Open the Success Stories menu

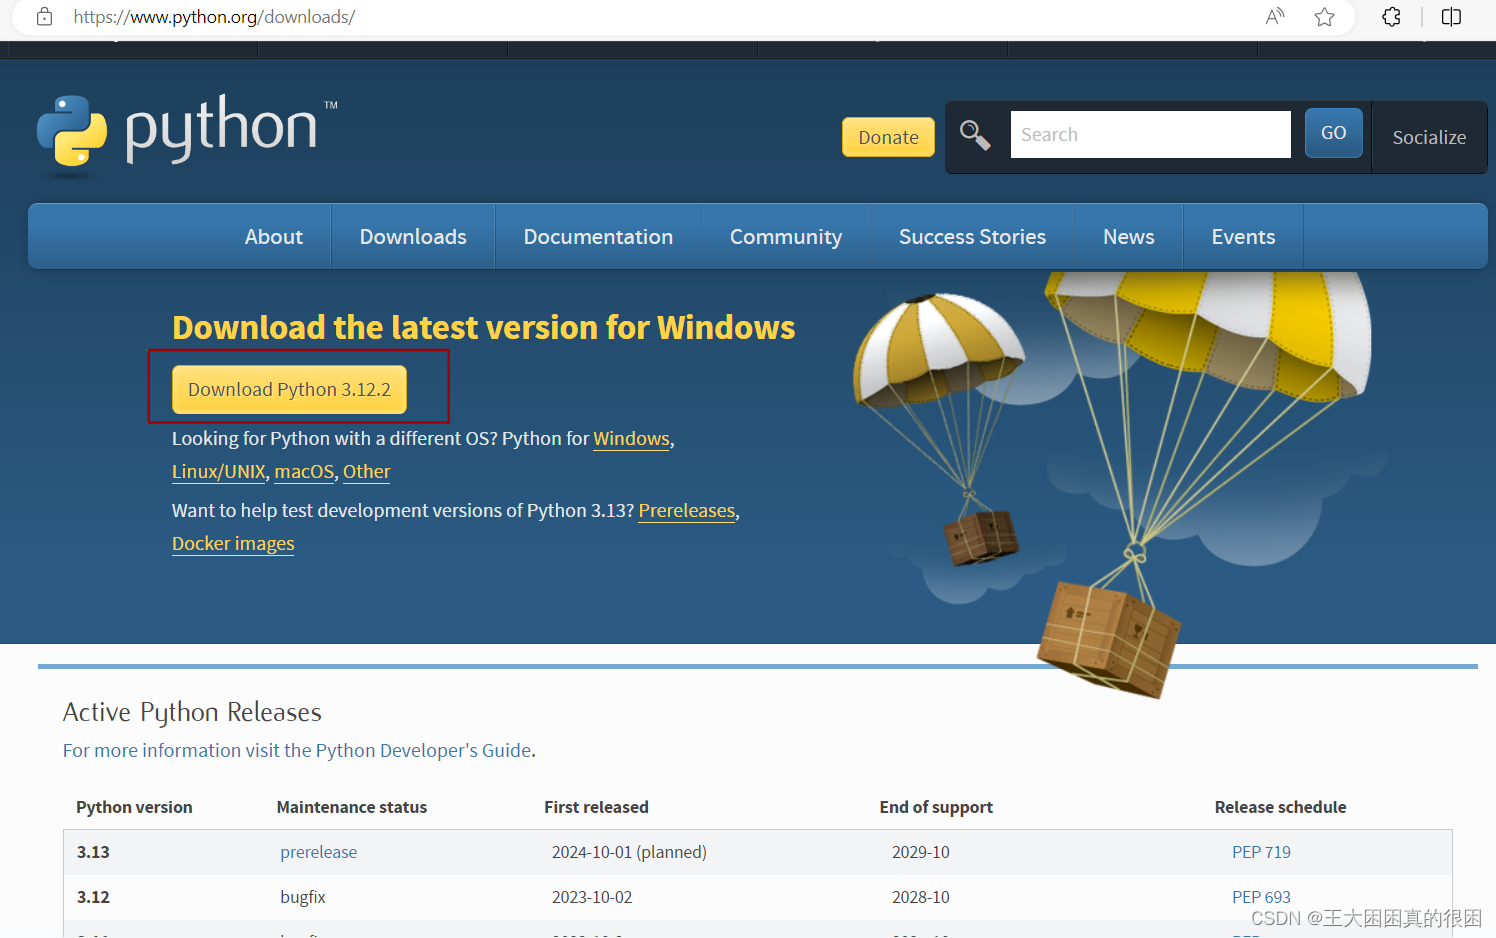tap(972, 237)
